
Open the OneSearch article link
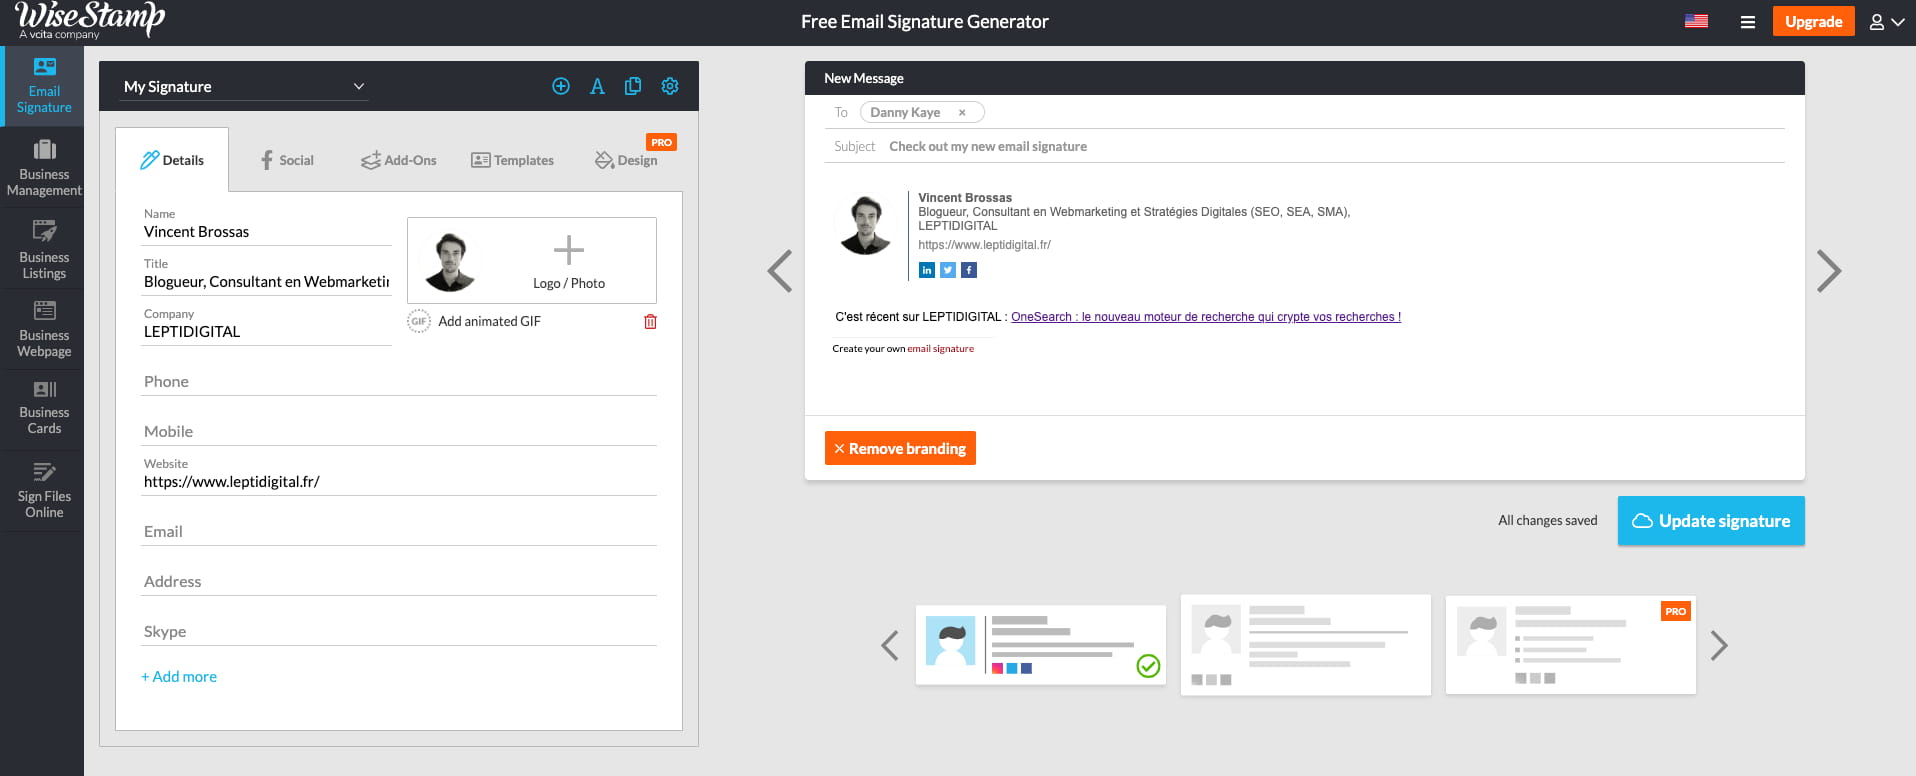click(x=1206, y=317)
